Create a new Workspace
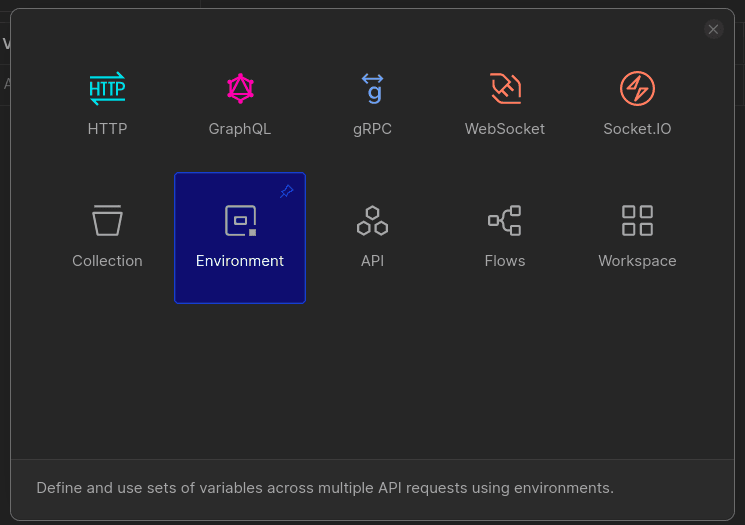Screen dimensions: 745x525 tap(637, 238)
